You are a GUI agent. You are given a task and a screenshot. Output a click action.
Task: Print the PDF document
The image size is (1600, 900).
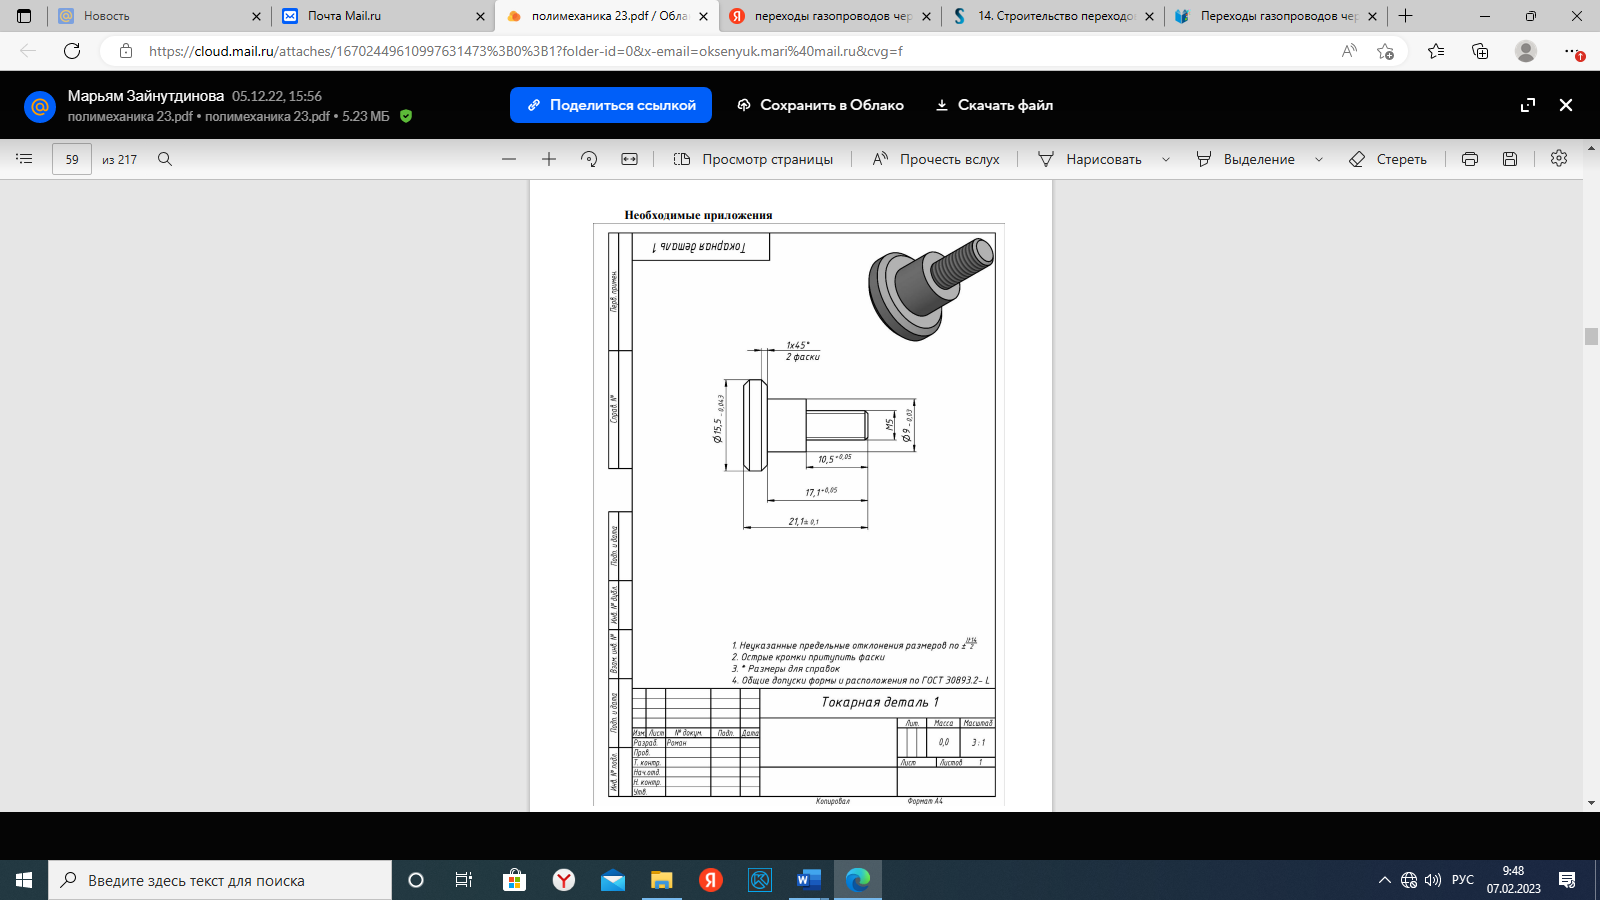click(1470, 159)
